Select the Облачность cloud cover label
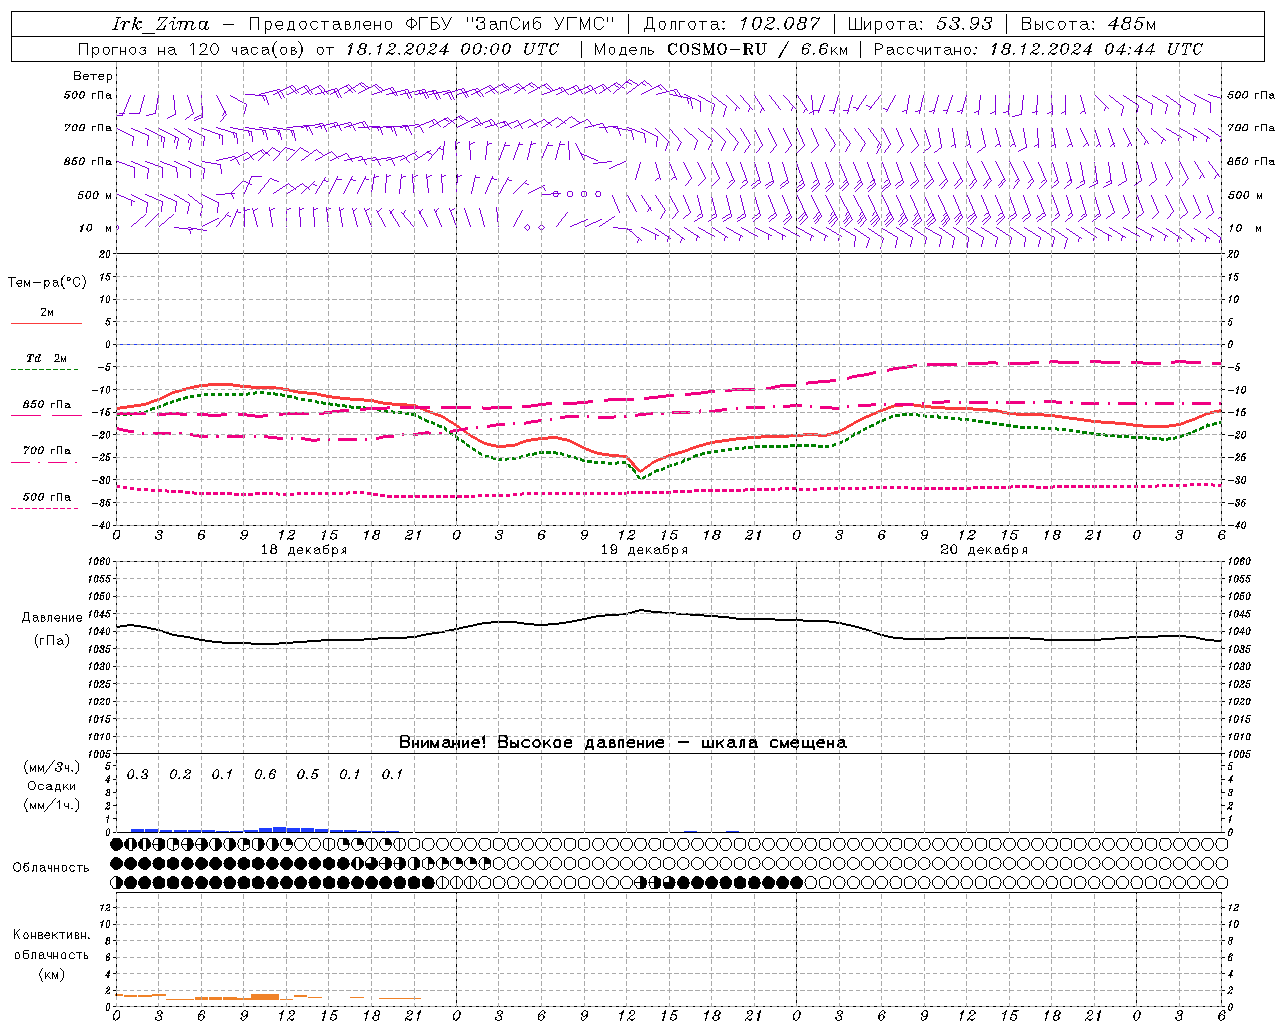 pos(51,868)
